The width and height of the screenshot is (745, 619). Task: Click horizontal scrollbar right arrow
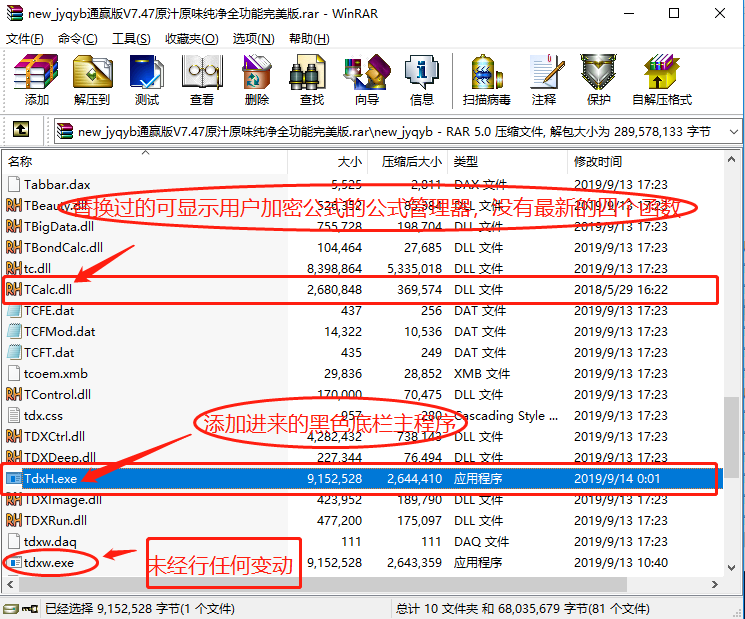pyautogui.click(x=715, y=584)
